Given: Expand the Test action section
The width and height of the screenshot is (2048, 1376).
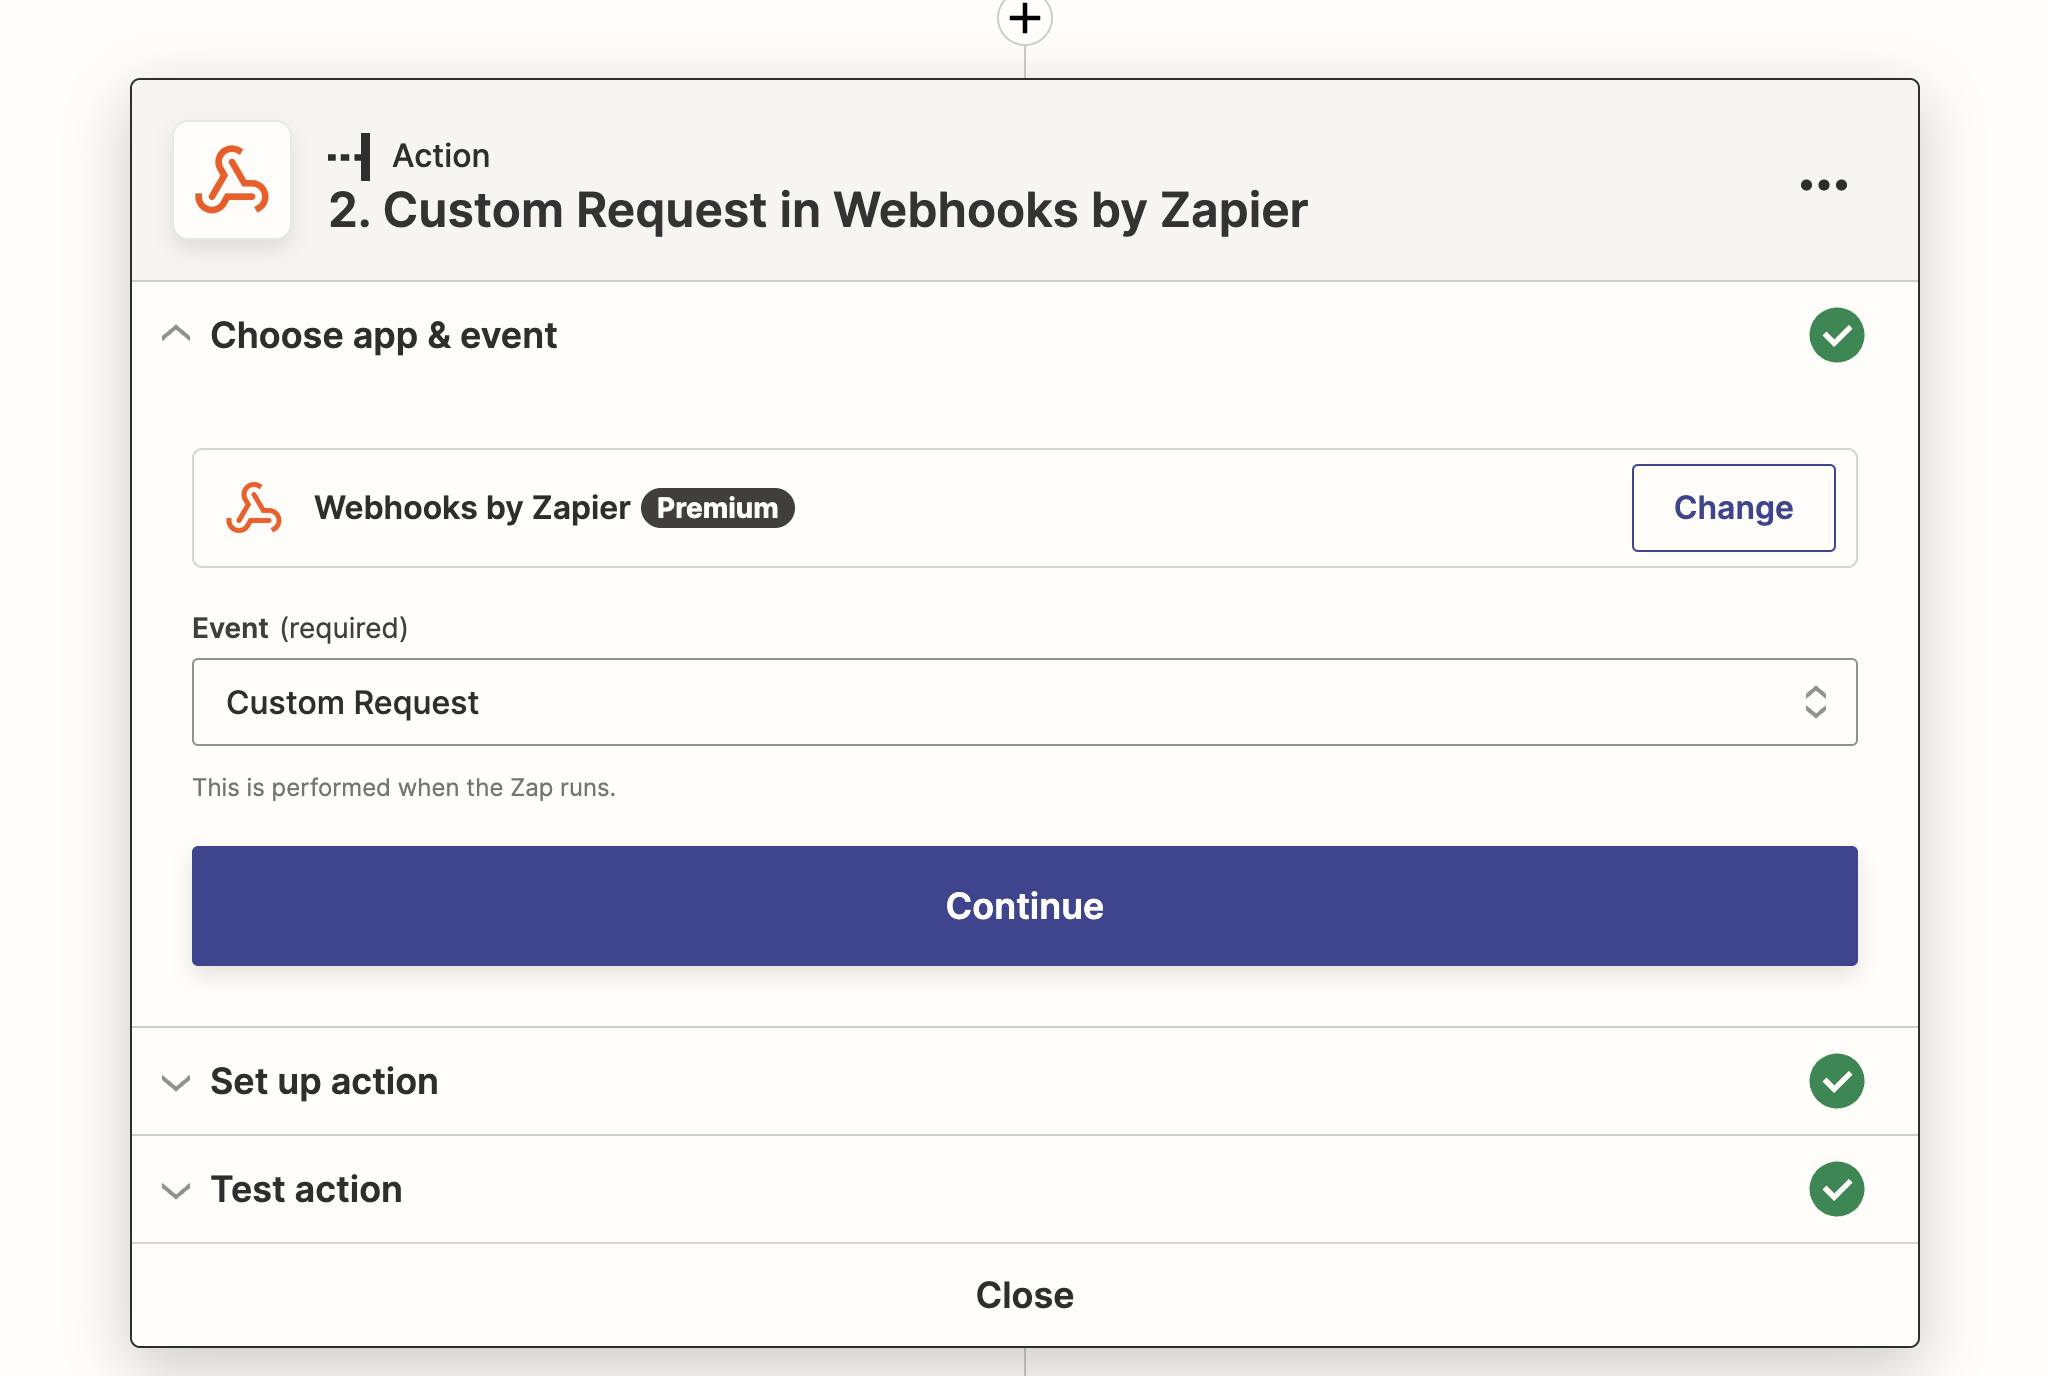Looking at the screenshot, I should pyautogui.click(x=177, y=1190).
